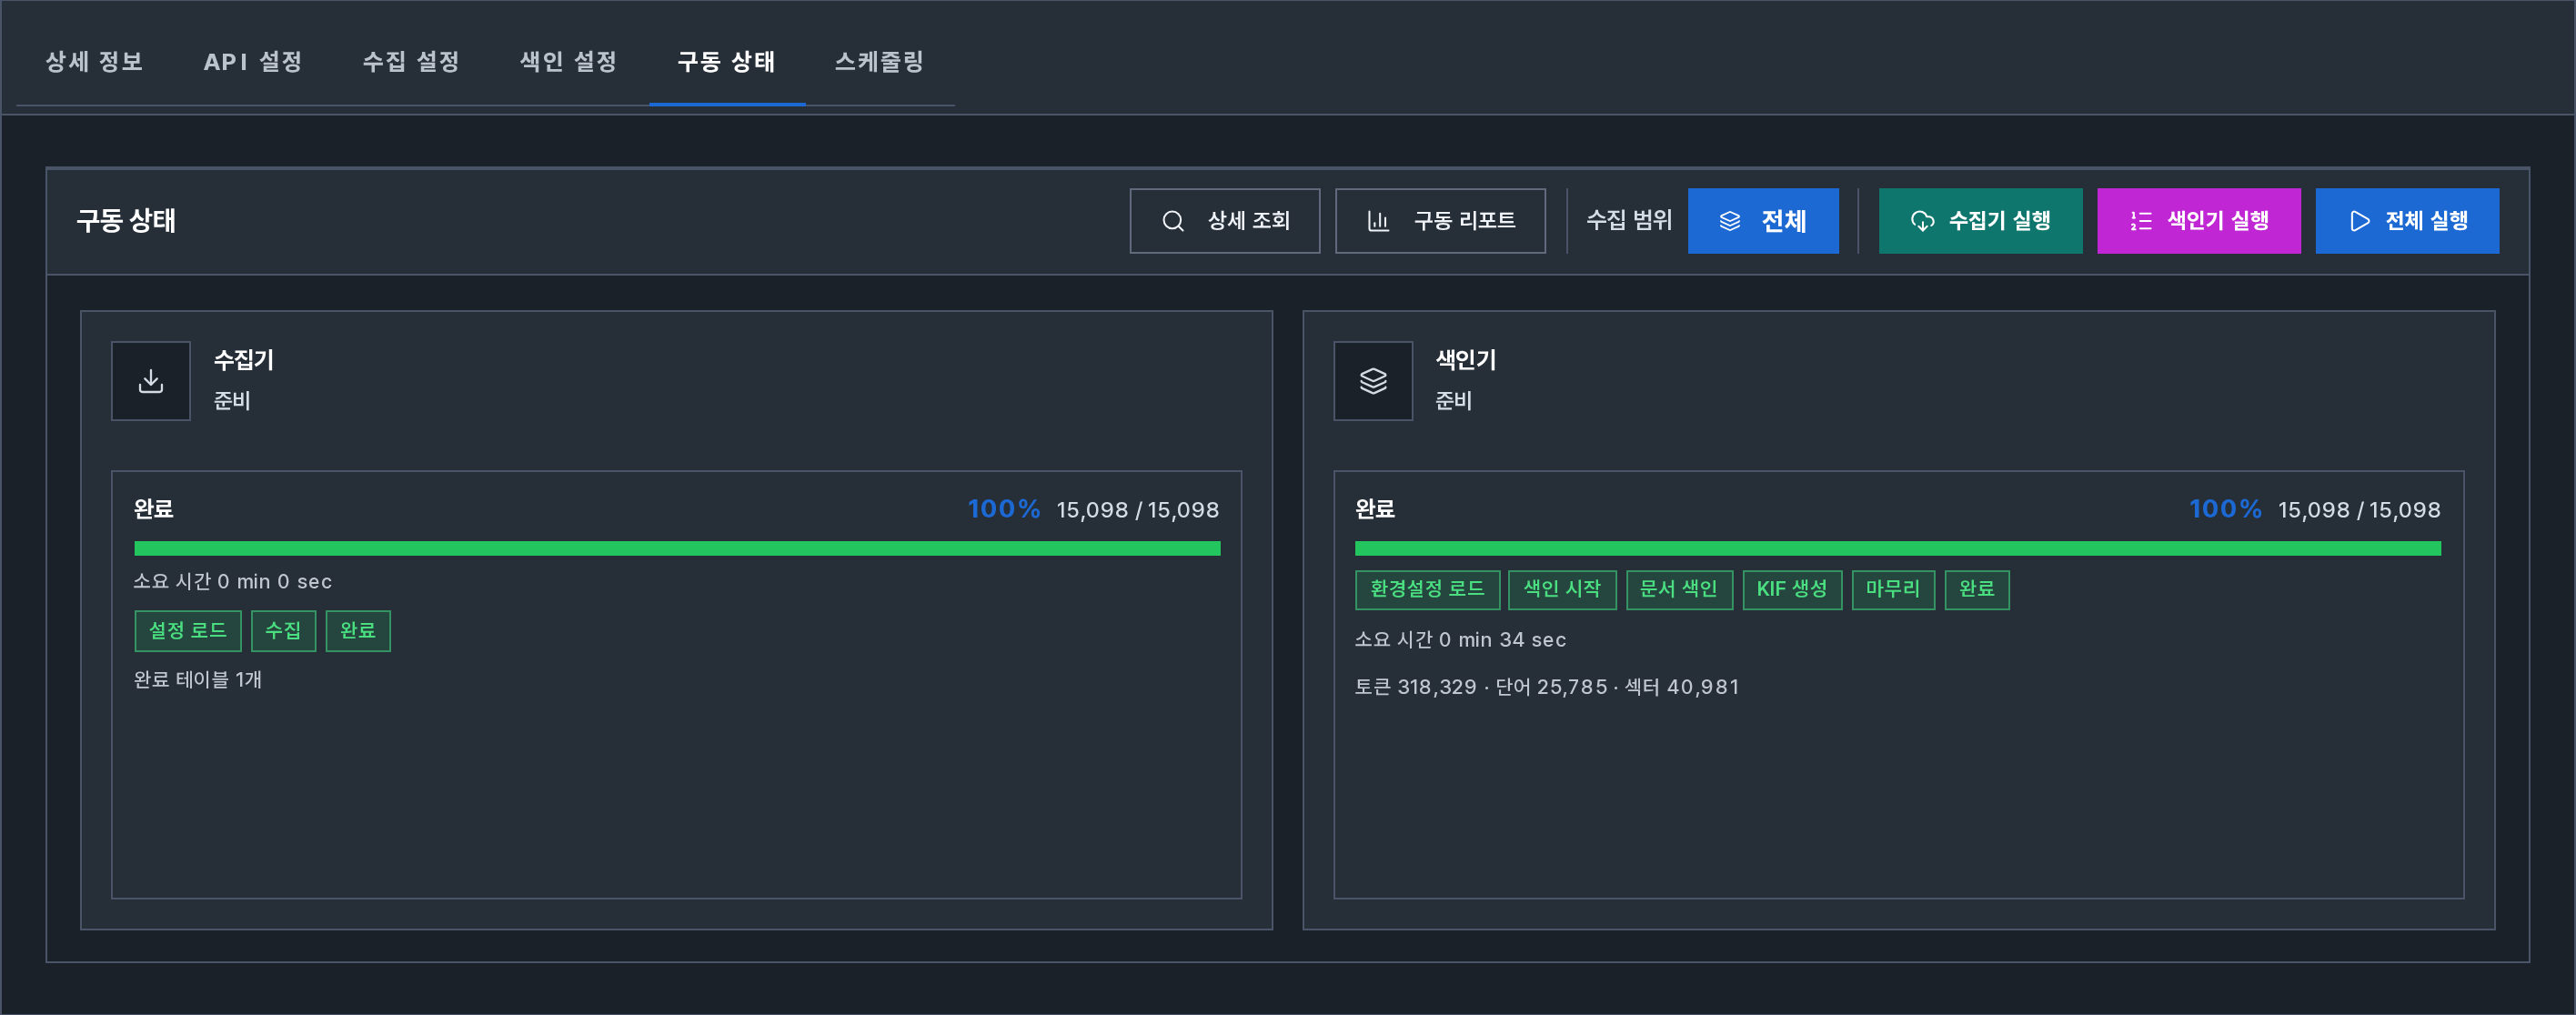Click the magnifier icon in 상세 조회

(1173, 221)
